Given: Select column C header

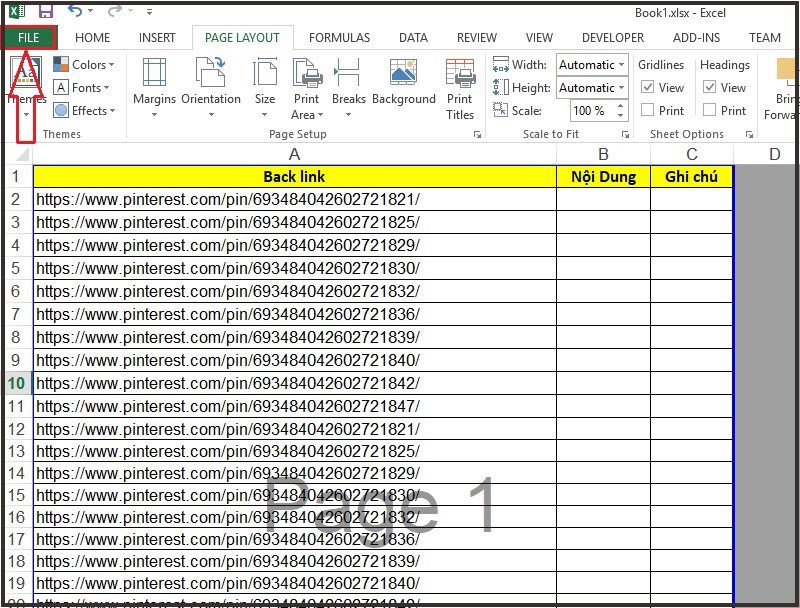Looking at the screenshot, I should pyautogui.click(x=692, y=154).
